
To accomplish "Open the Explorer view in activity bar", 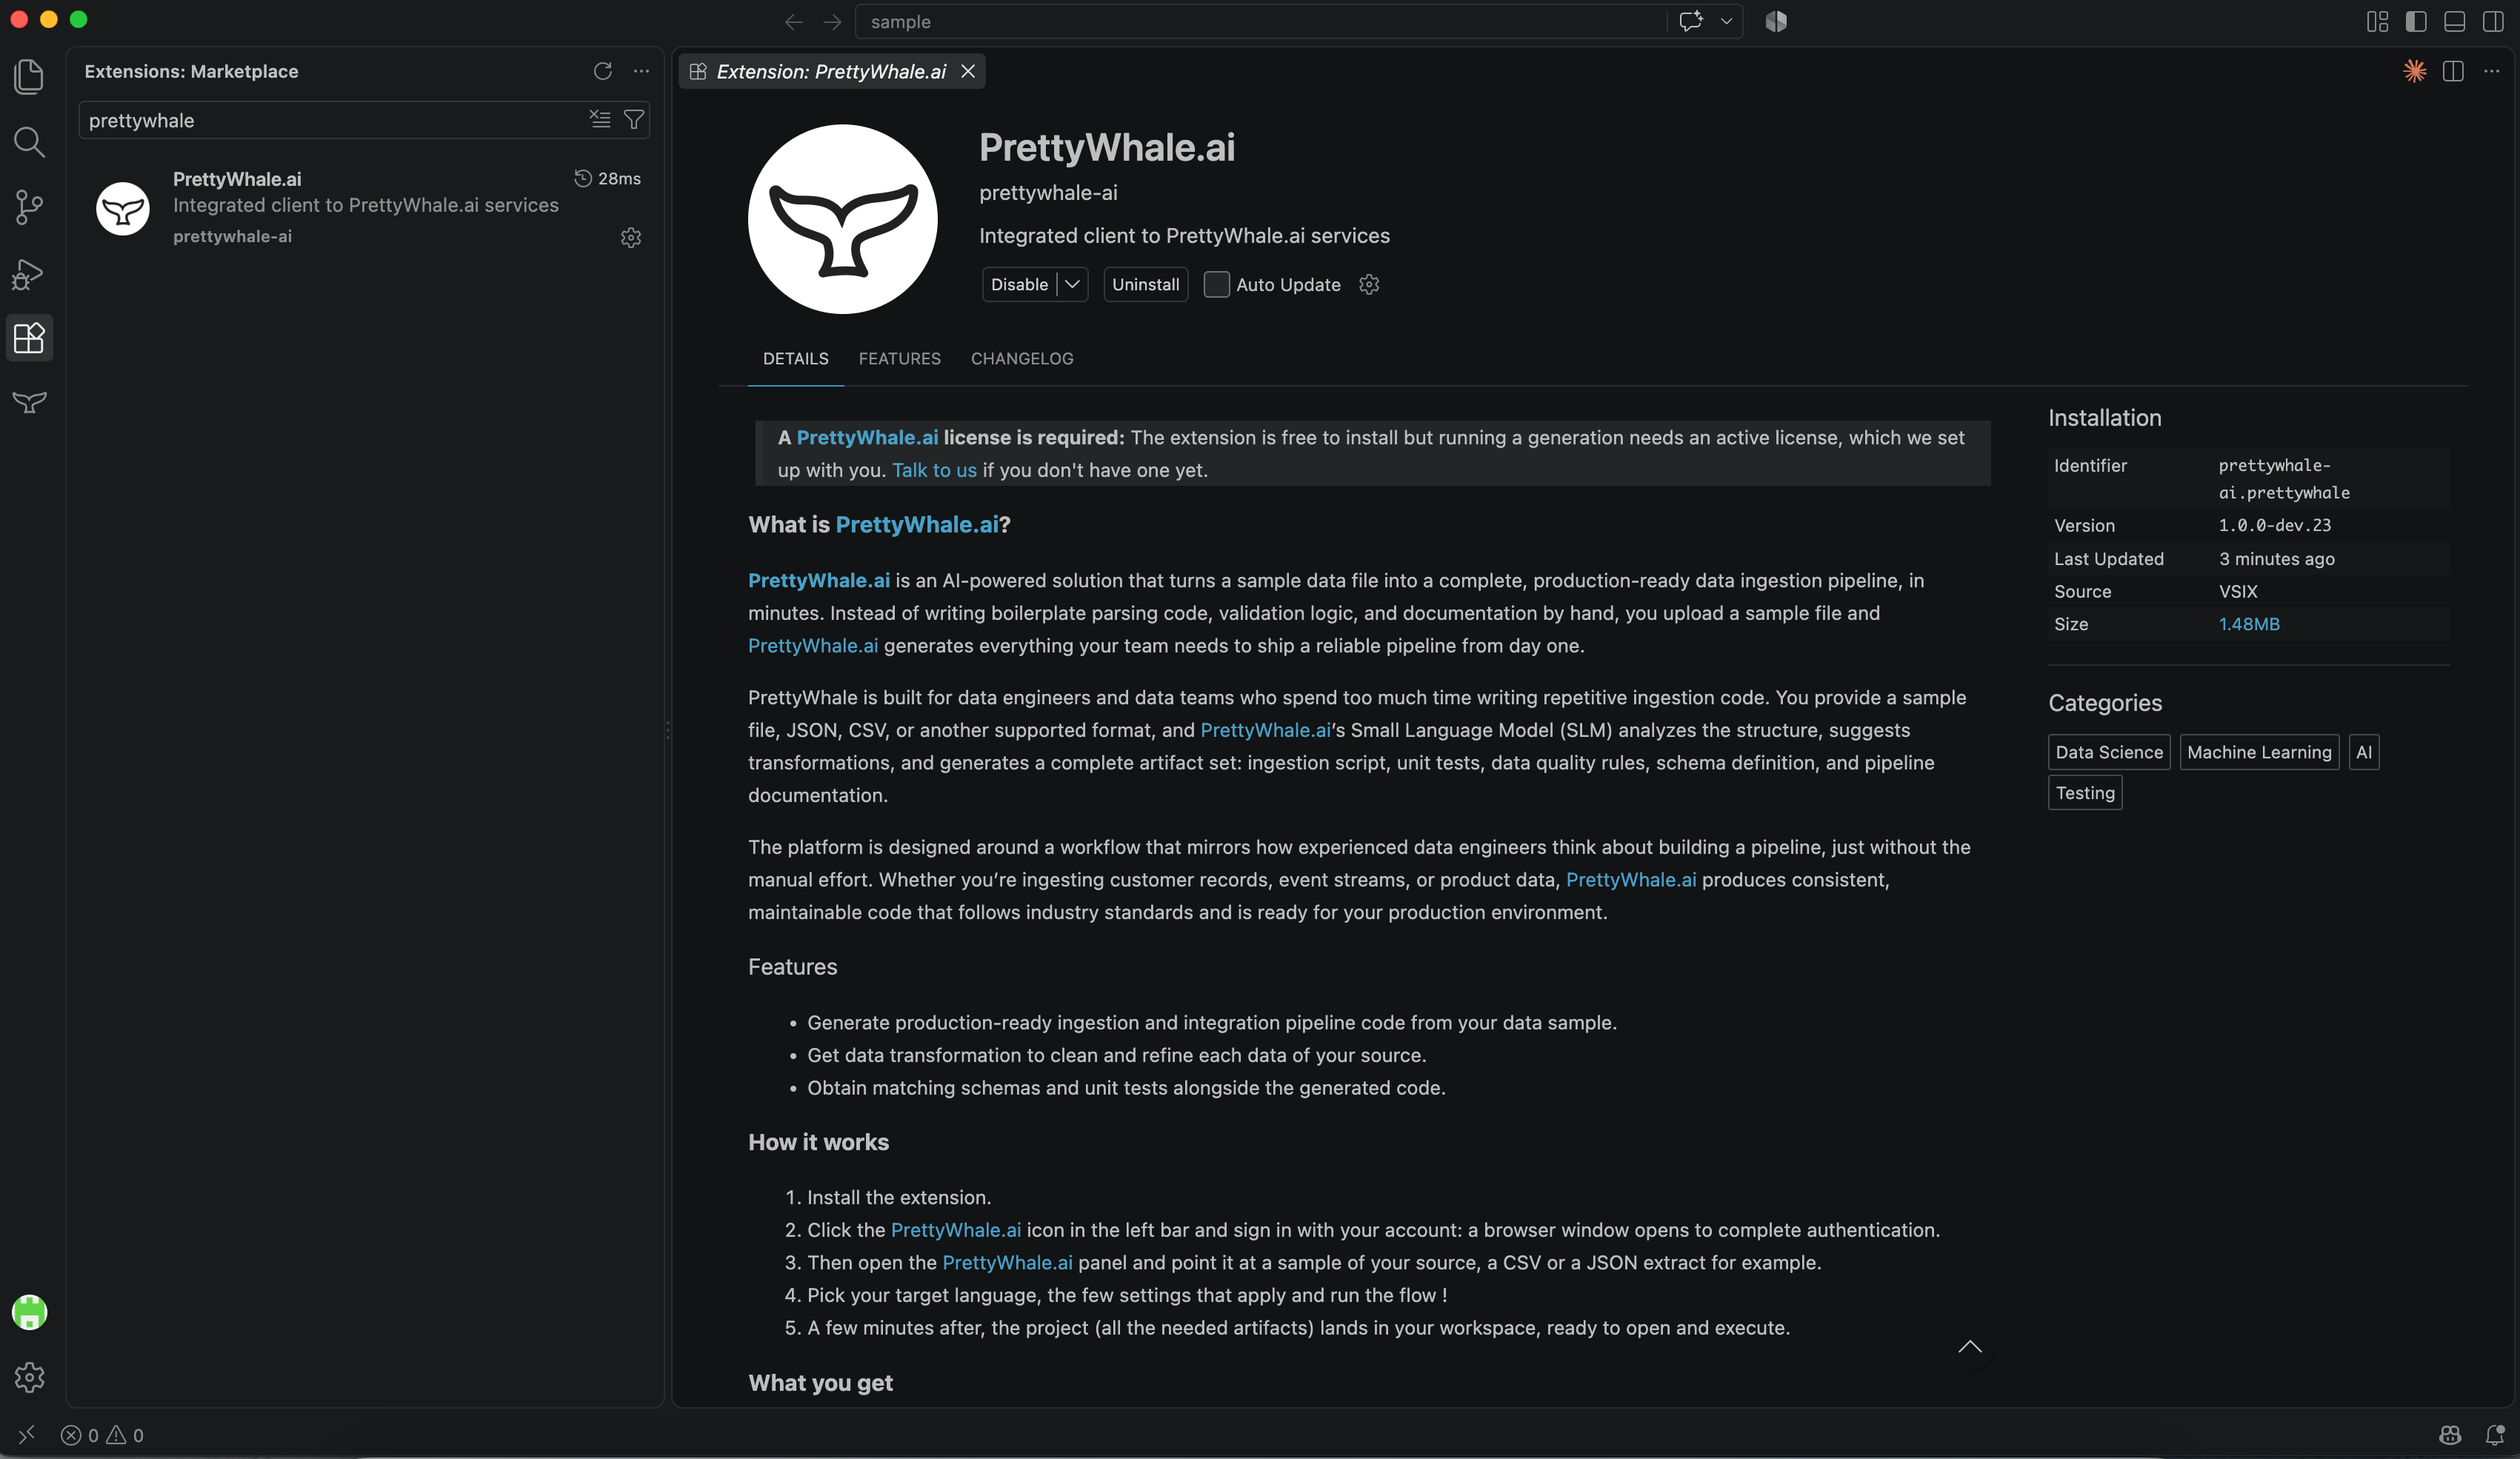I will point(29,77).
